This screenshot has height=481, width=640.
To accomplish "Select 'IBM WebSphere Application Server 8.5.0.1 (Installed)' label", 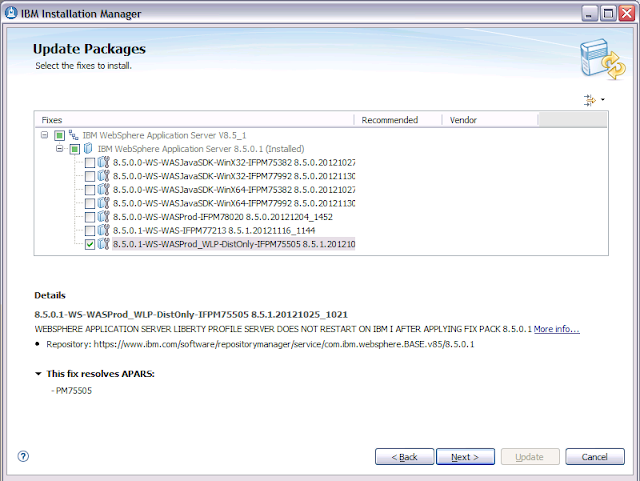I will (201, 149).
